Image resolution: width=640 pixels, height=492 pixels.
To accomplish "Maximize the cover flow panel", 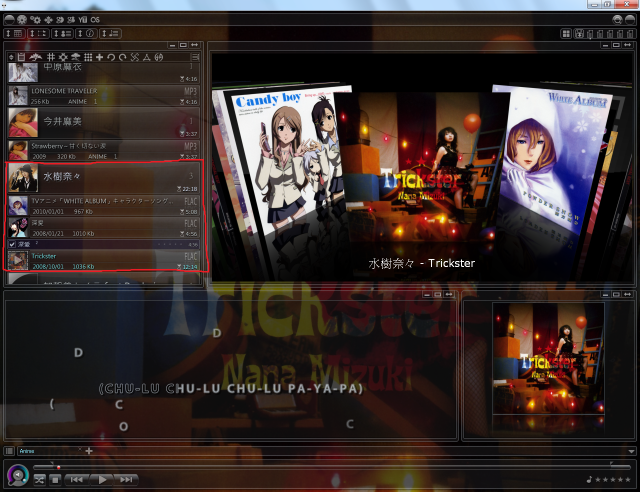I will pos(617,45).
